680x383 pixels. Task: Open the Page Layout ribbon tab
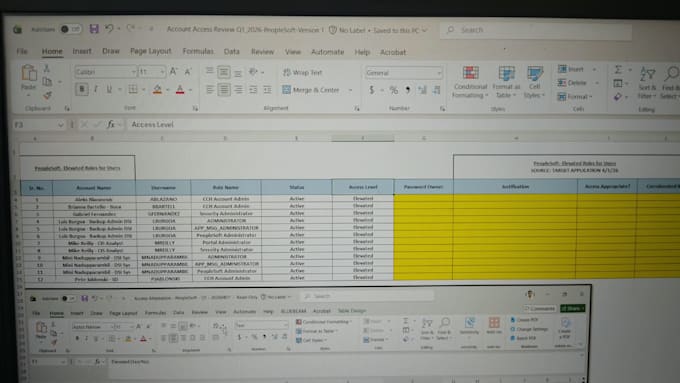click(x=150, y=51)
